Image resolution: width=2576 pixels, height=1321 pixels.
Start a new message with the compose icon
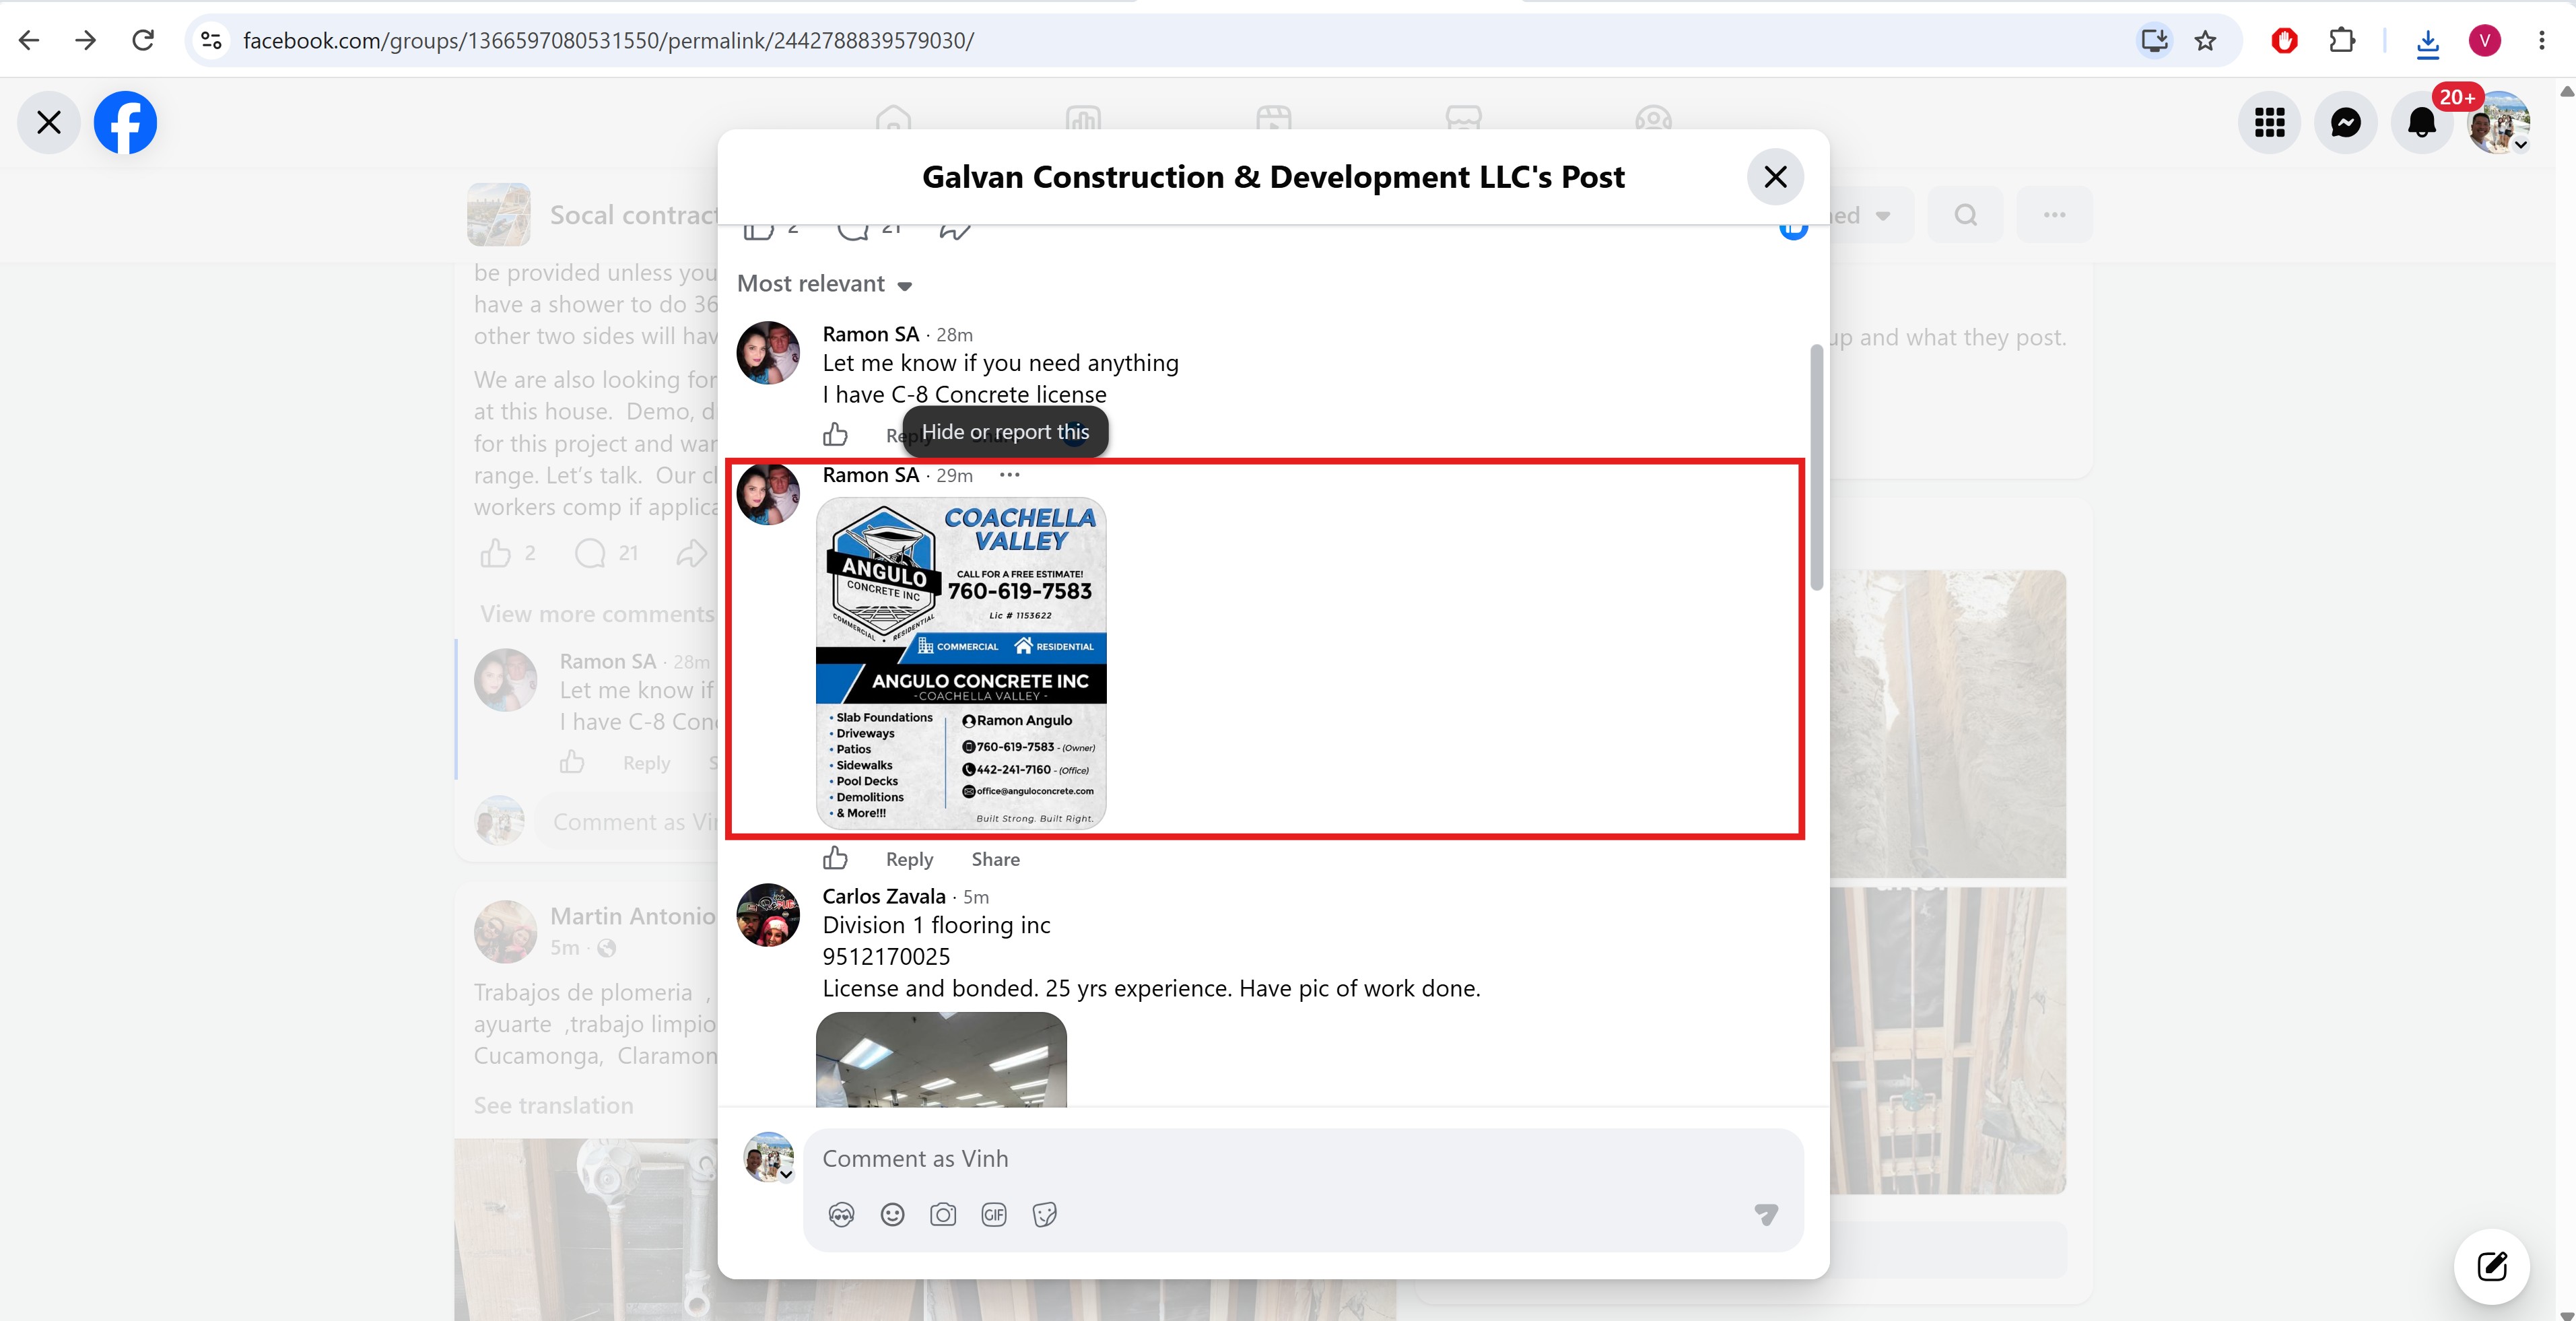tap(2492, 1266)
